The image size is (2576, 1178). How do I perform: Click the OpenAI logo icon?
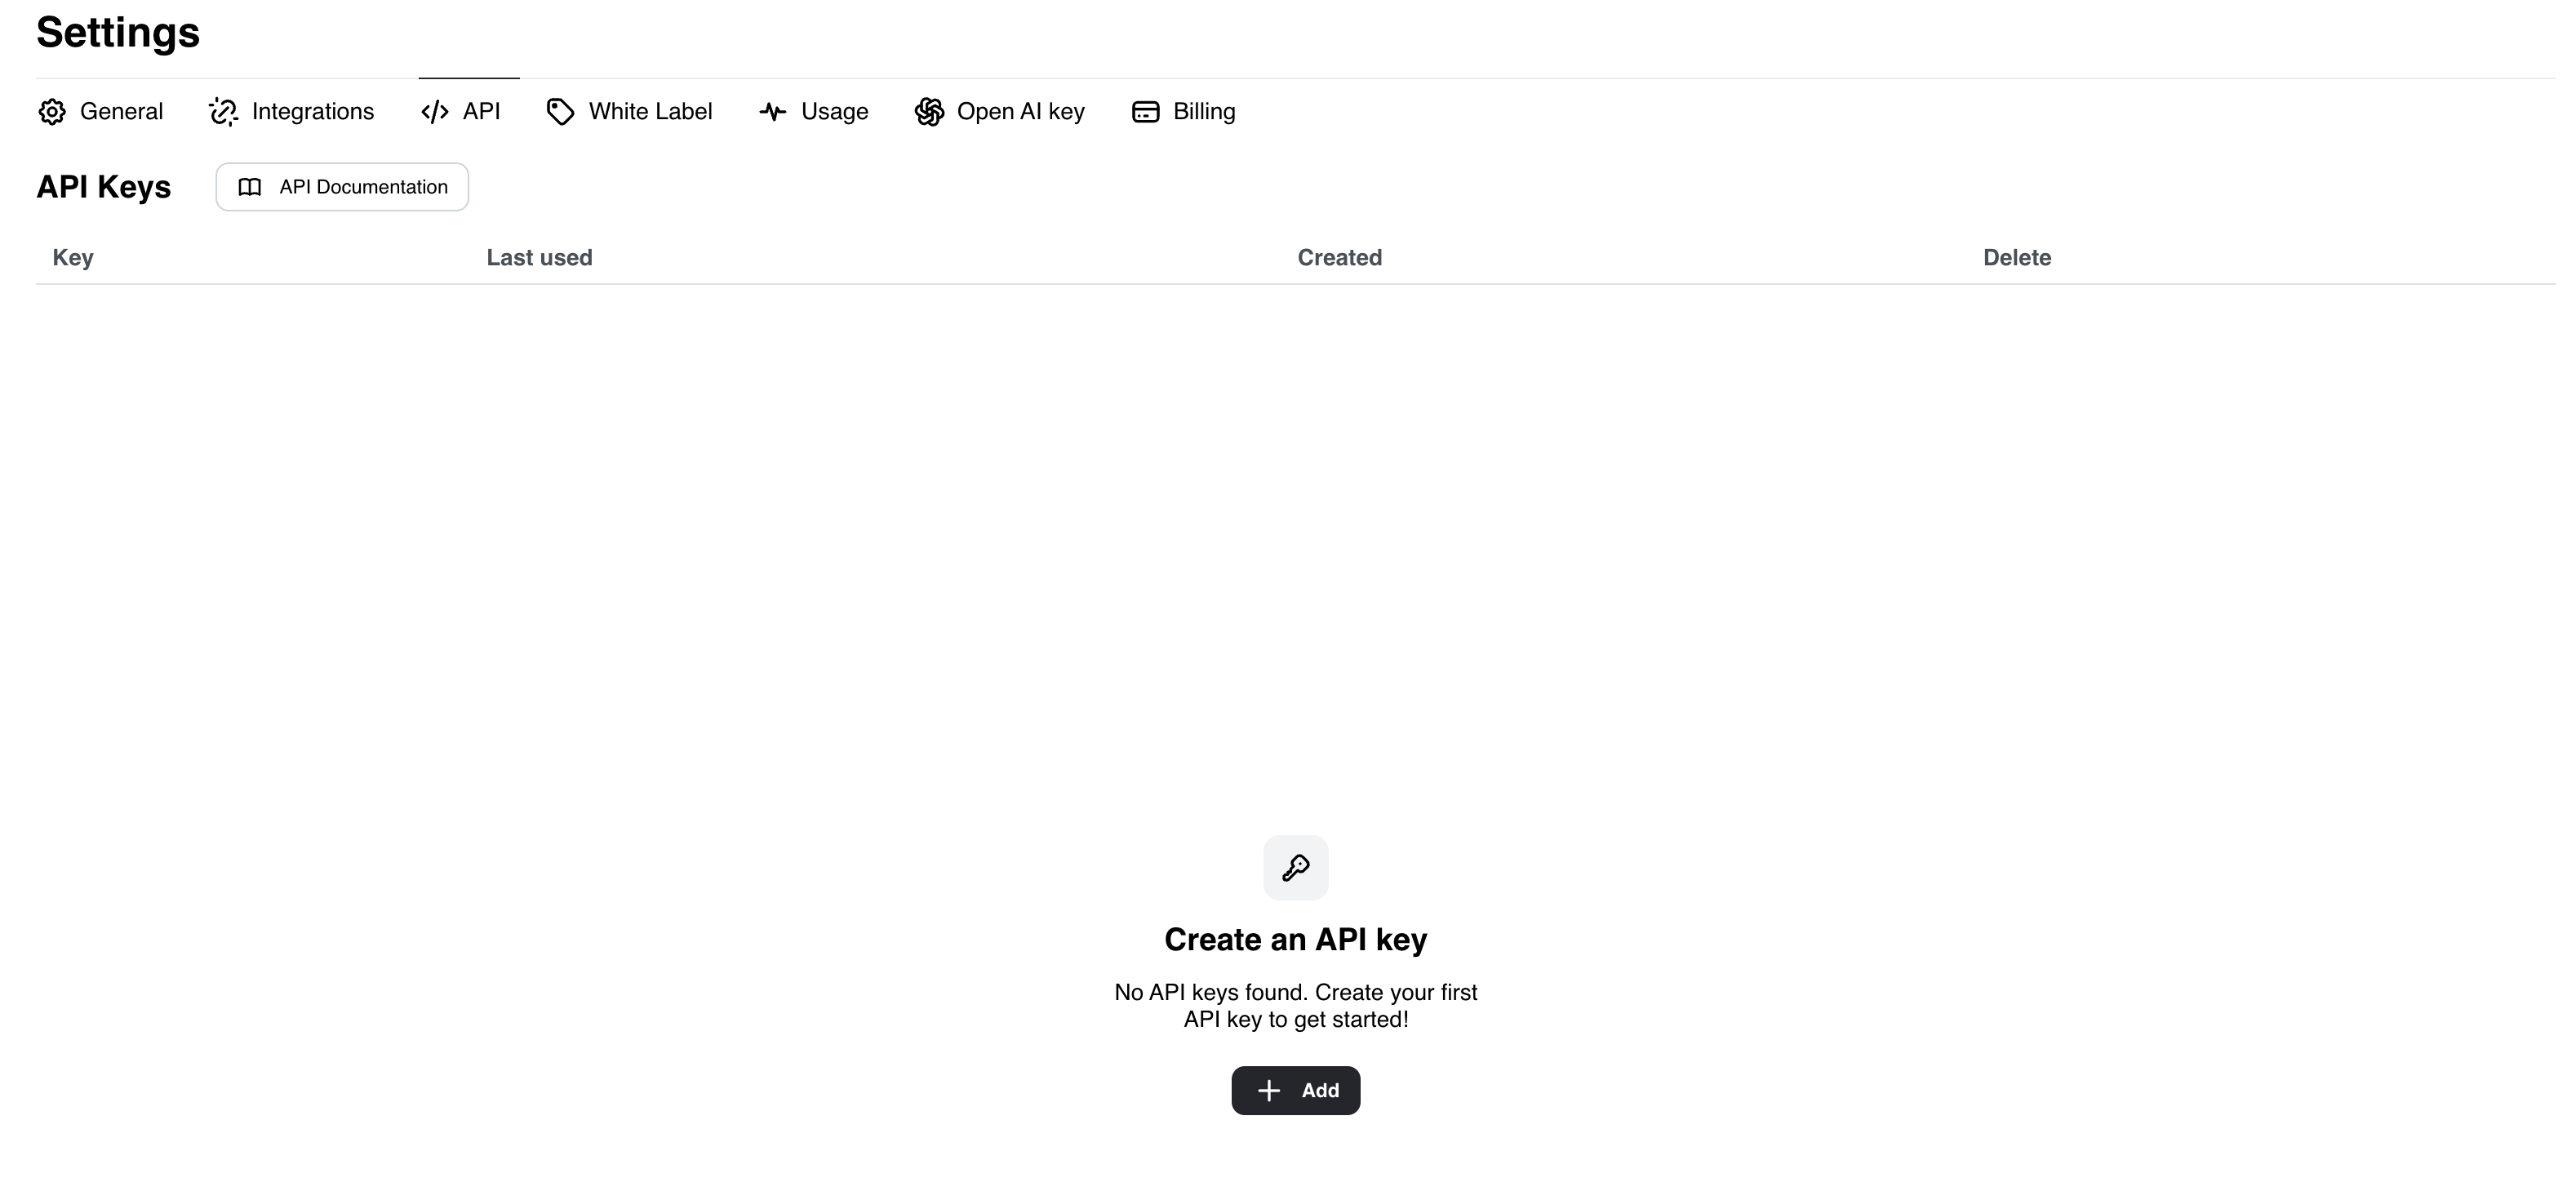pos(929,111)
